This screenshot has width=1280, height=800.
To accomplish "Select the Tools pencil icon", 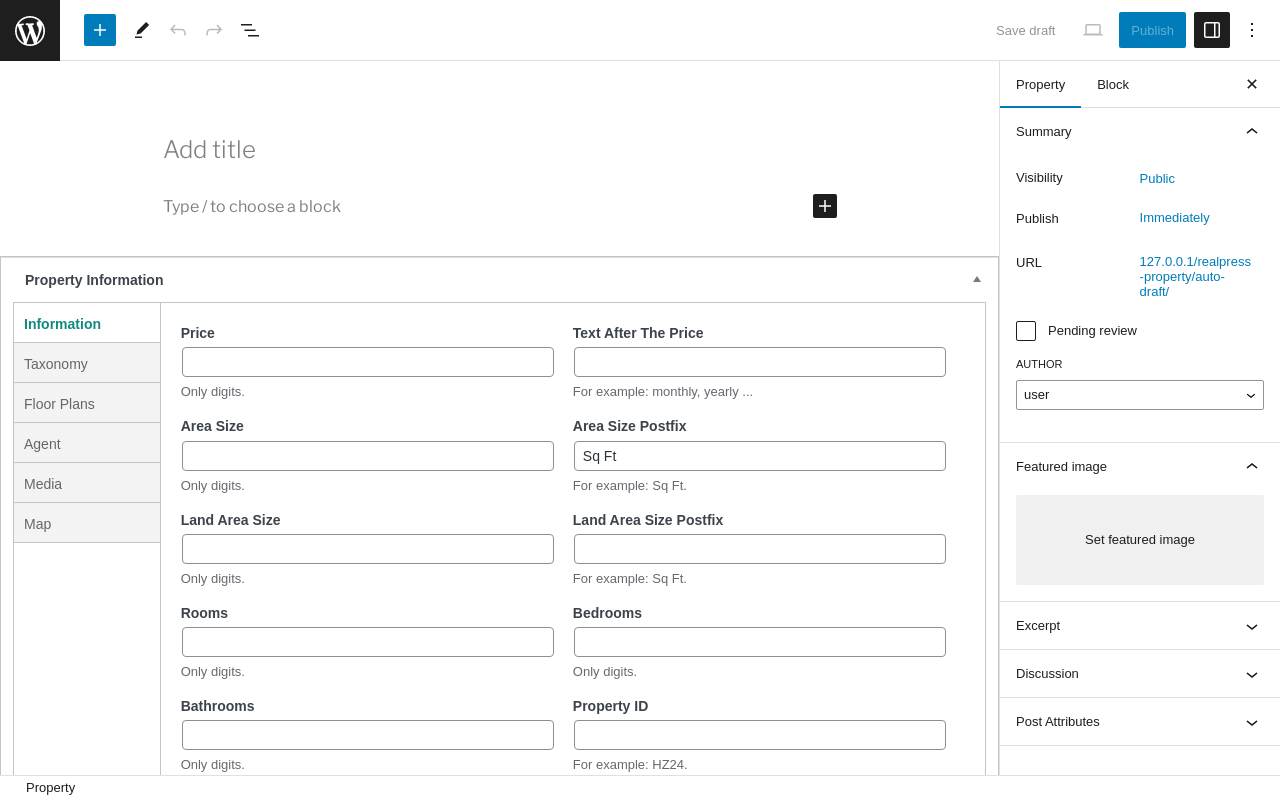I will (x=142, y=30).
